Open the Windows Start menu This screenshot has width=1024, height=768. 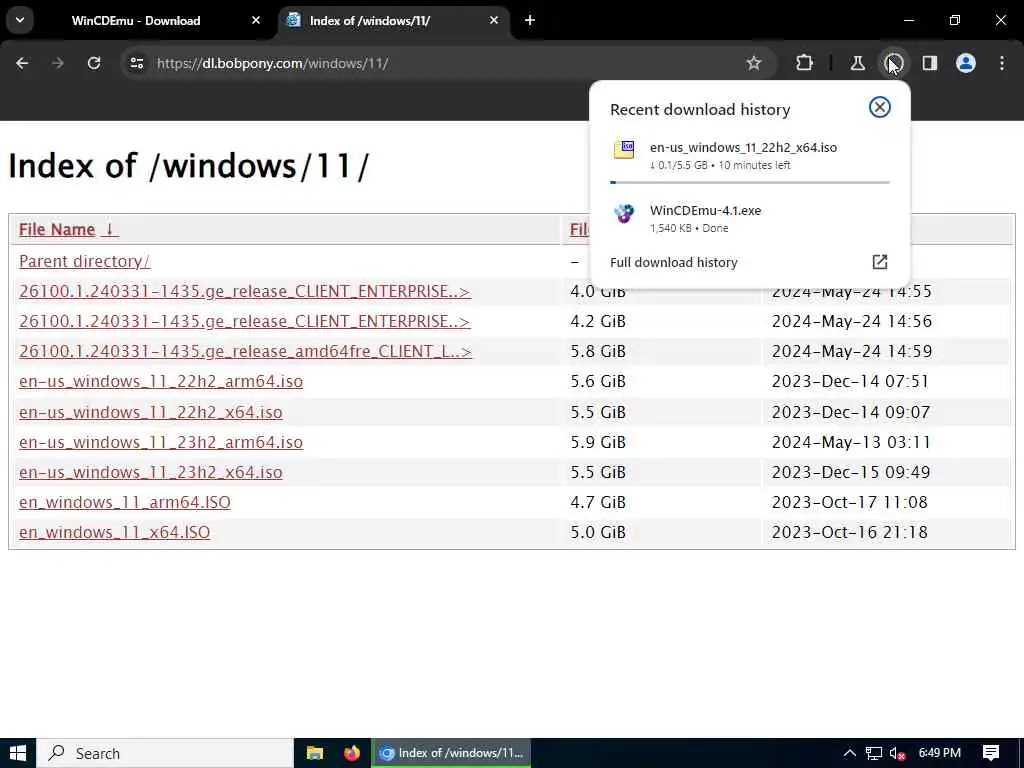coord(18,753)
